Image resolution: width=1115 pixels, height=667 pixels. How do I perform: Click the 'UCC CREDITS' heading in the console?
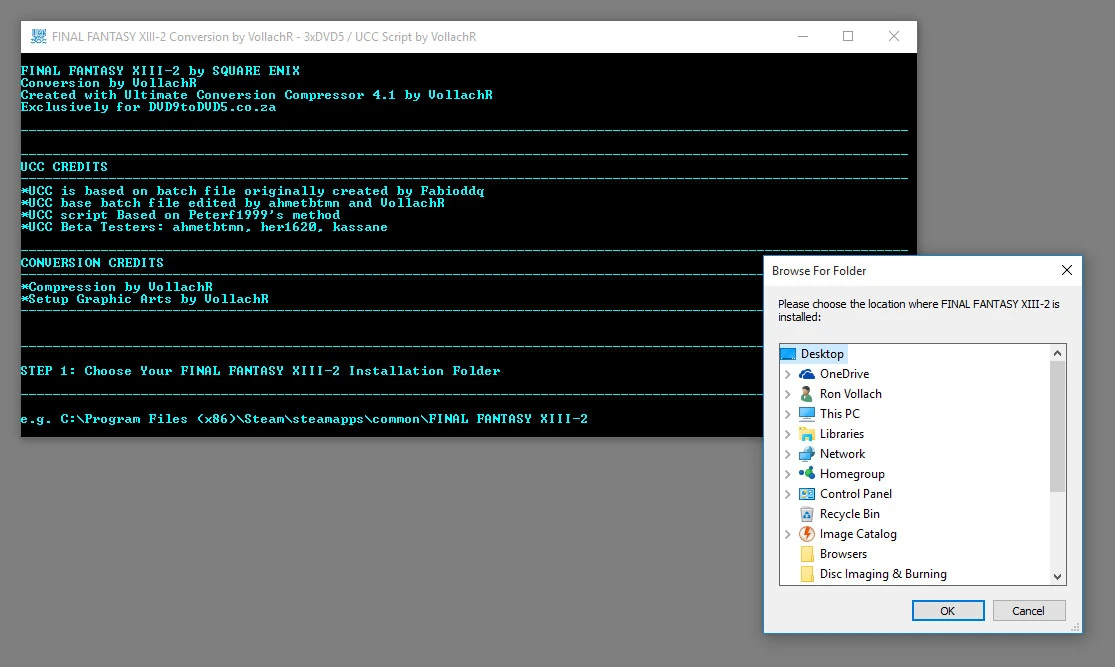(64, 166)
